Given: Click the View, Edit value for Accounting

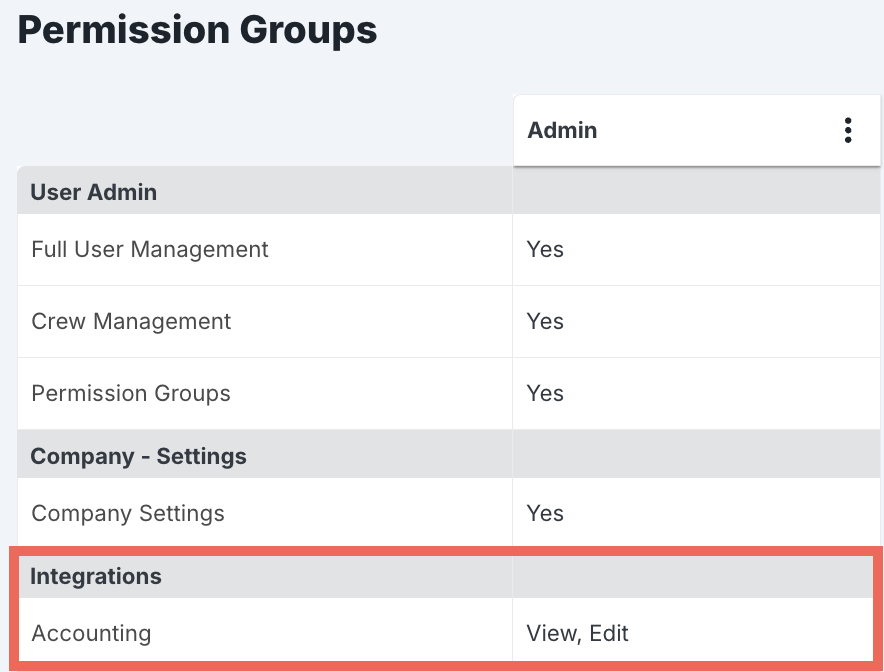Looking at the screenshot, I should click(577, 633).
